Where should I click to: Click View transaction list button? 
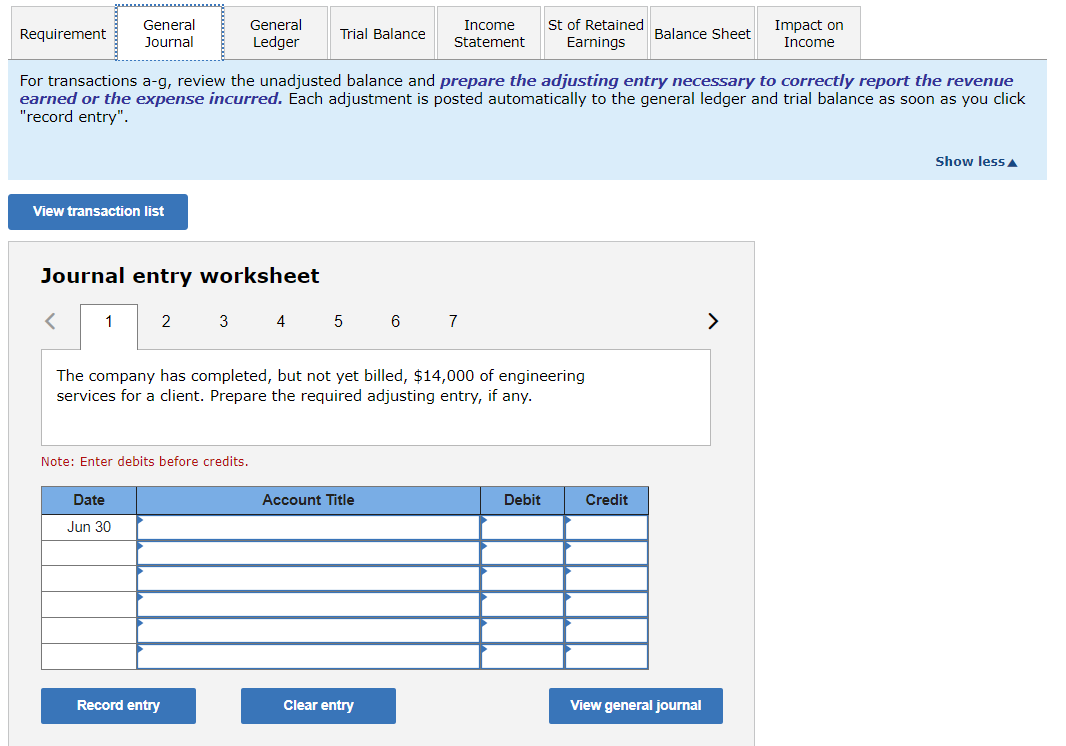click(98, 211)
